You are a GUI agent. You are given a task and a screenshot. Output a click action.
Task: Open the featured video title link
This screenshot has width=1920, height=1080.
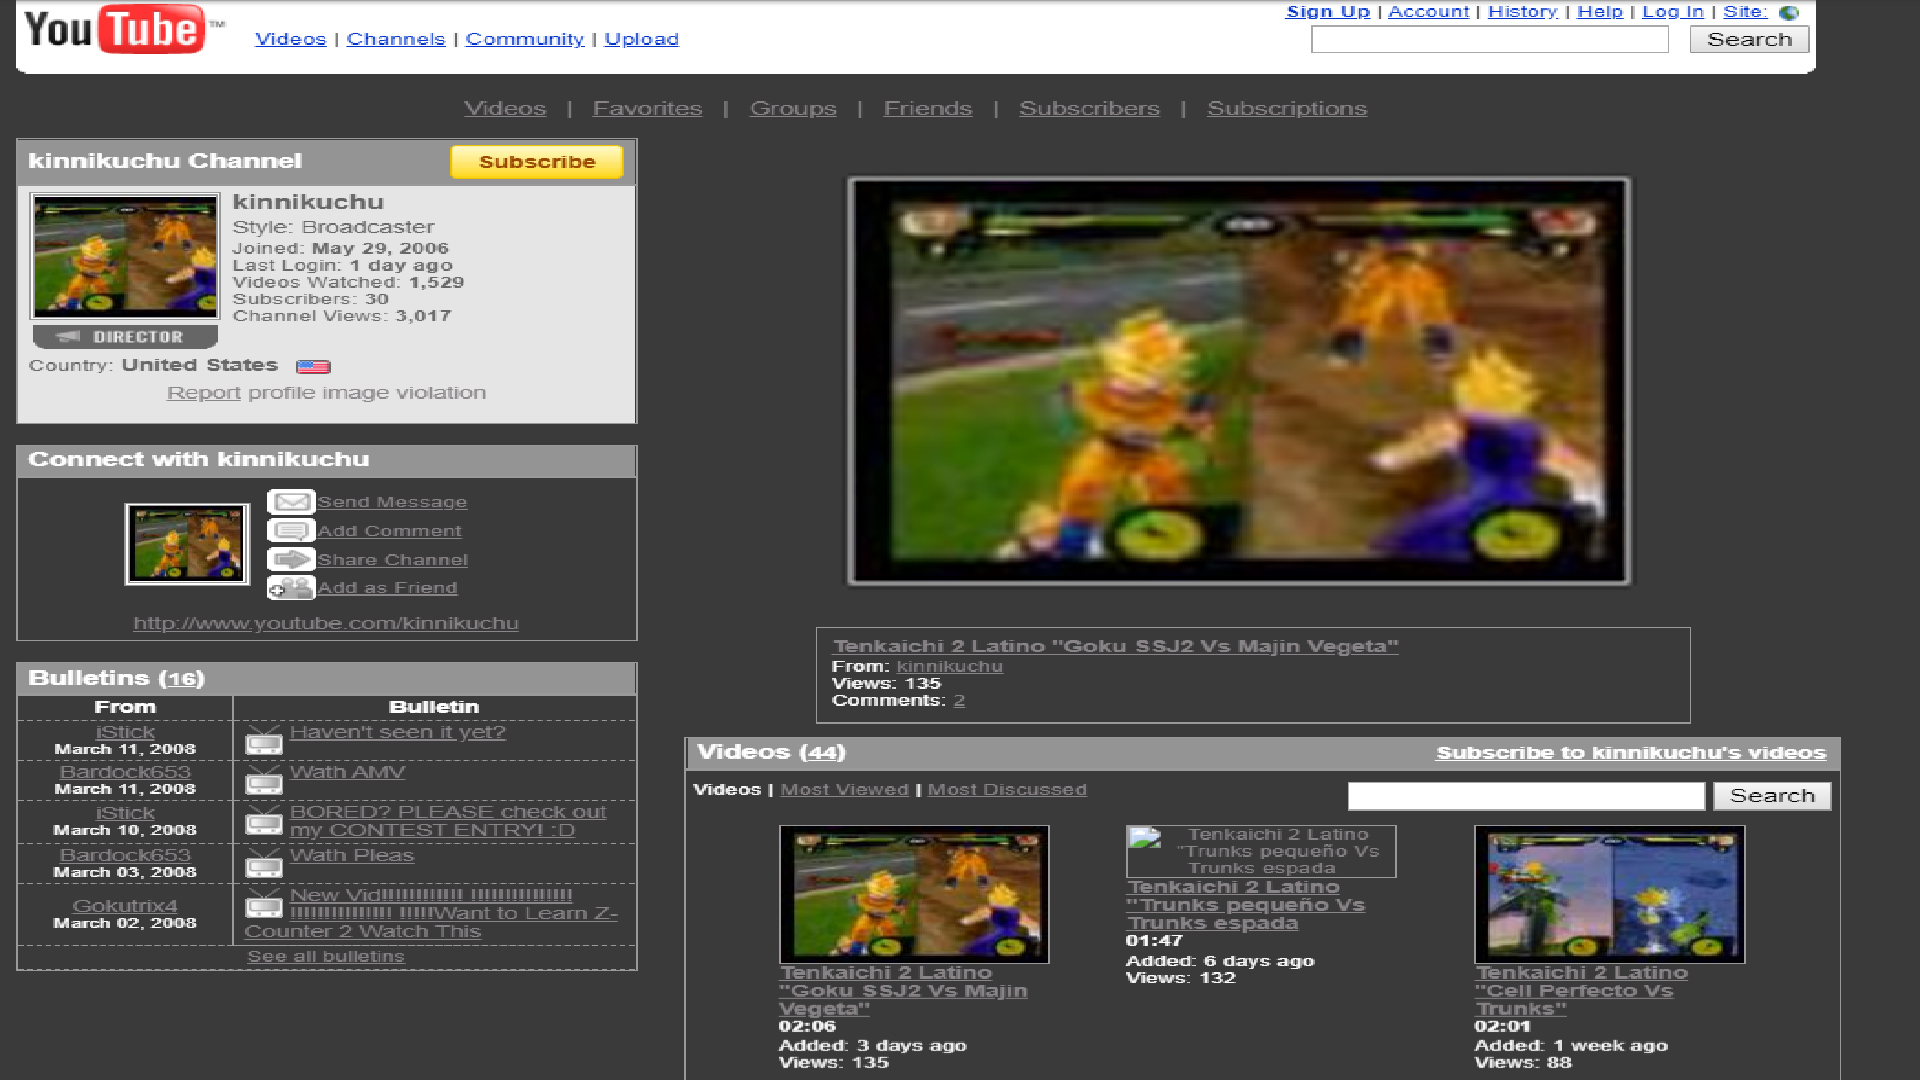tap(1116, 646)
